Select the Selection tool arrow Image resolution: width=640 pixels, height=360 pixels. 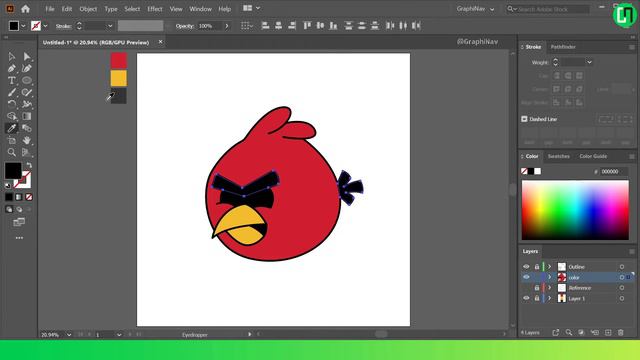coord(11,56)
